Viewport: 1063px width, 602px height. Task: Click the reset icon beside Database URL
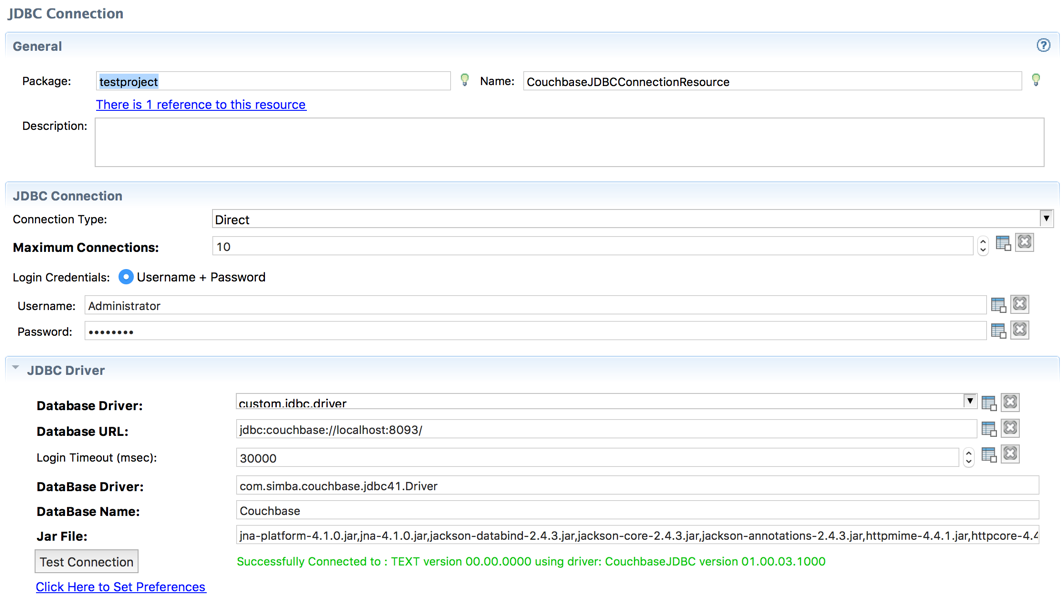[x=1010, y=427]
